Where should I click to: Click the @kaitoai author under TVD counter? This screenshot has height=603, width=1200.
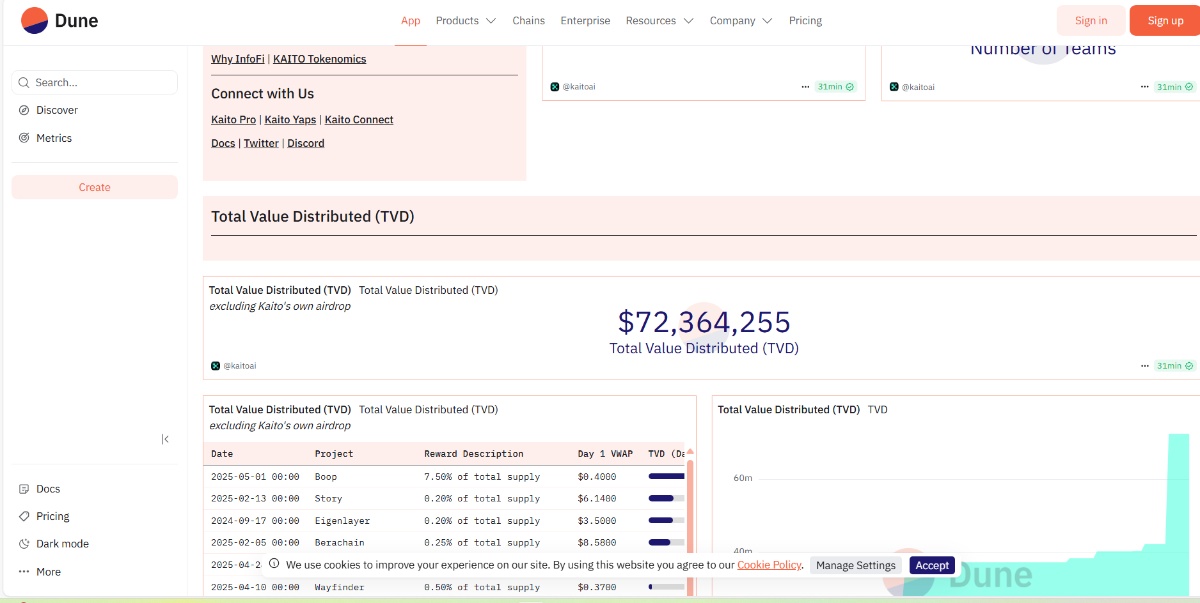tap(238, 366)
